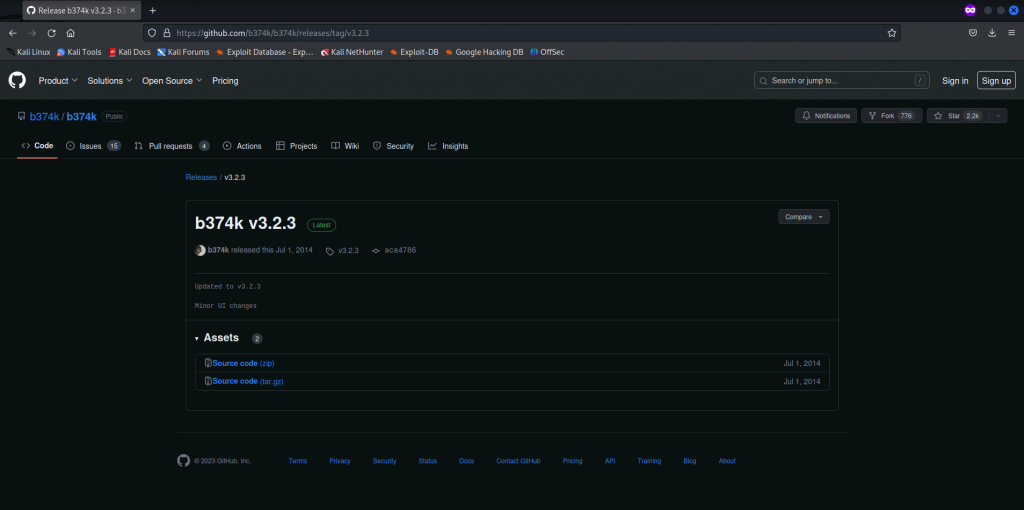The image size is (1024, 510).
Task: Open Exploit-DB bookmark
Action: click(x=414, y=52)
